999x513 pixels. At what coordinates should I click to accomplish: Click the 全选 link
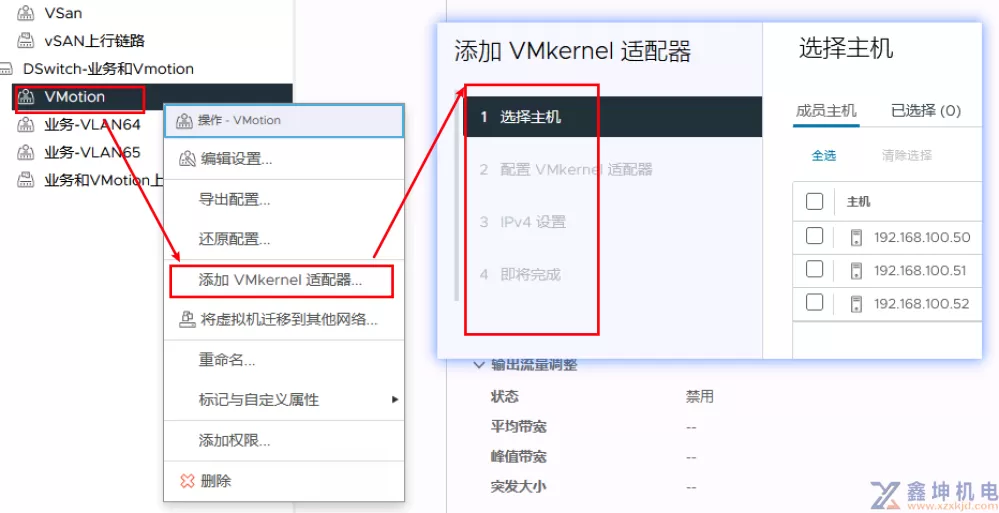tap(824, 155)
